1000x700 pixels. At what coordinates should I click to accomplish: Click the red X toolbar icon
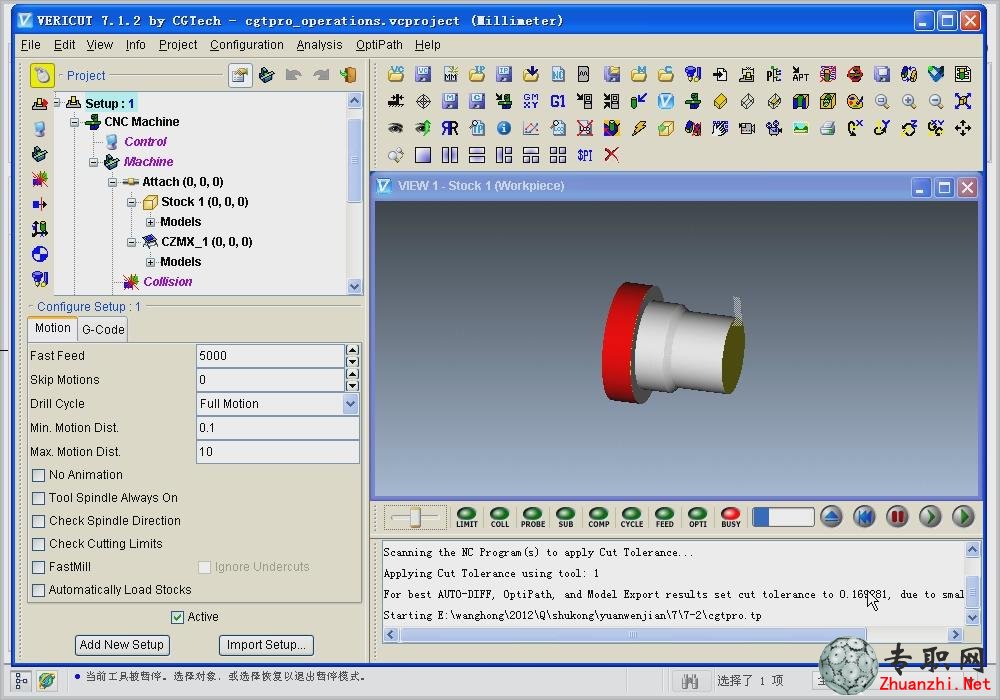coord(612,155)
